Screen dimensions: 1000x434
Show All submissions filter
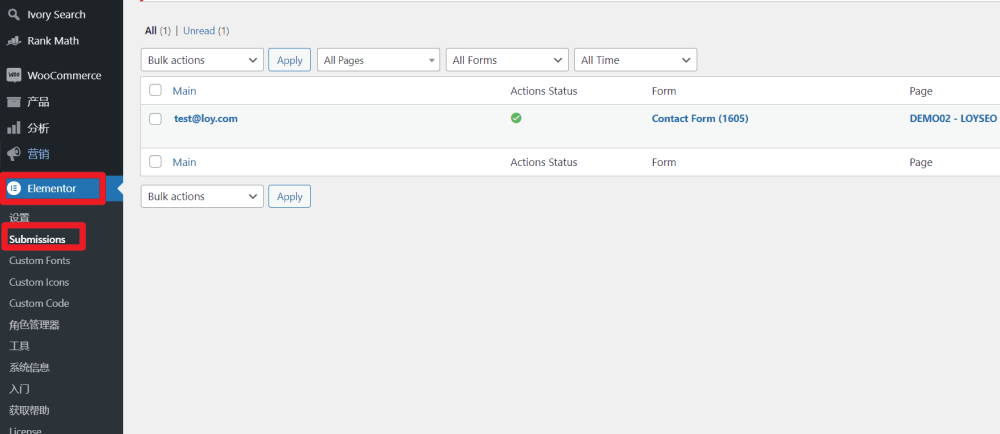(151, 31)
